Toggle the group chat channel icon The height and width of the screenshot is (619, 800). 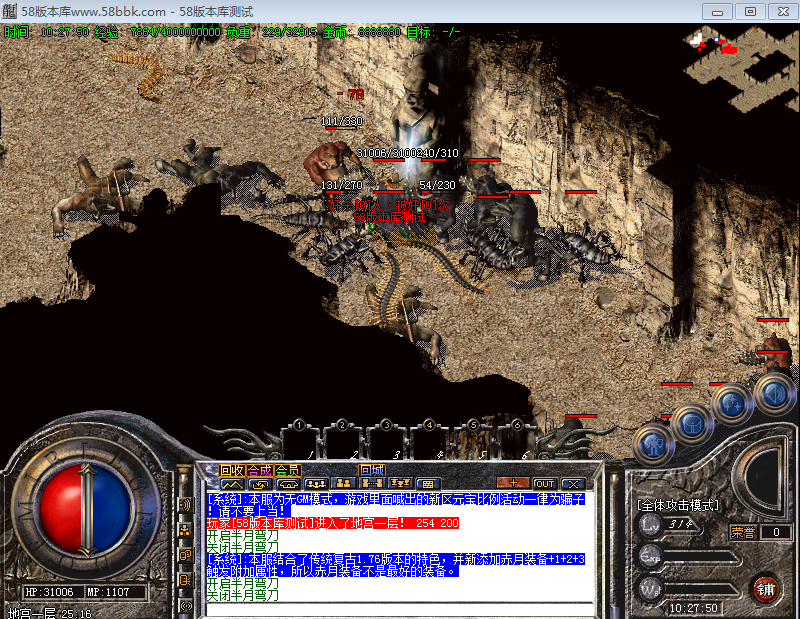pos(185,530)
